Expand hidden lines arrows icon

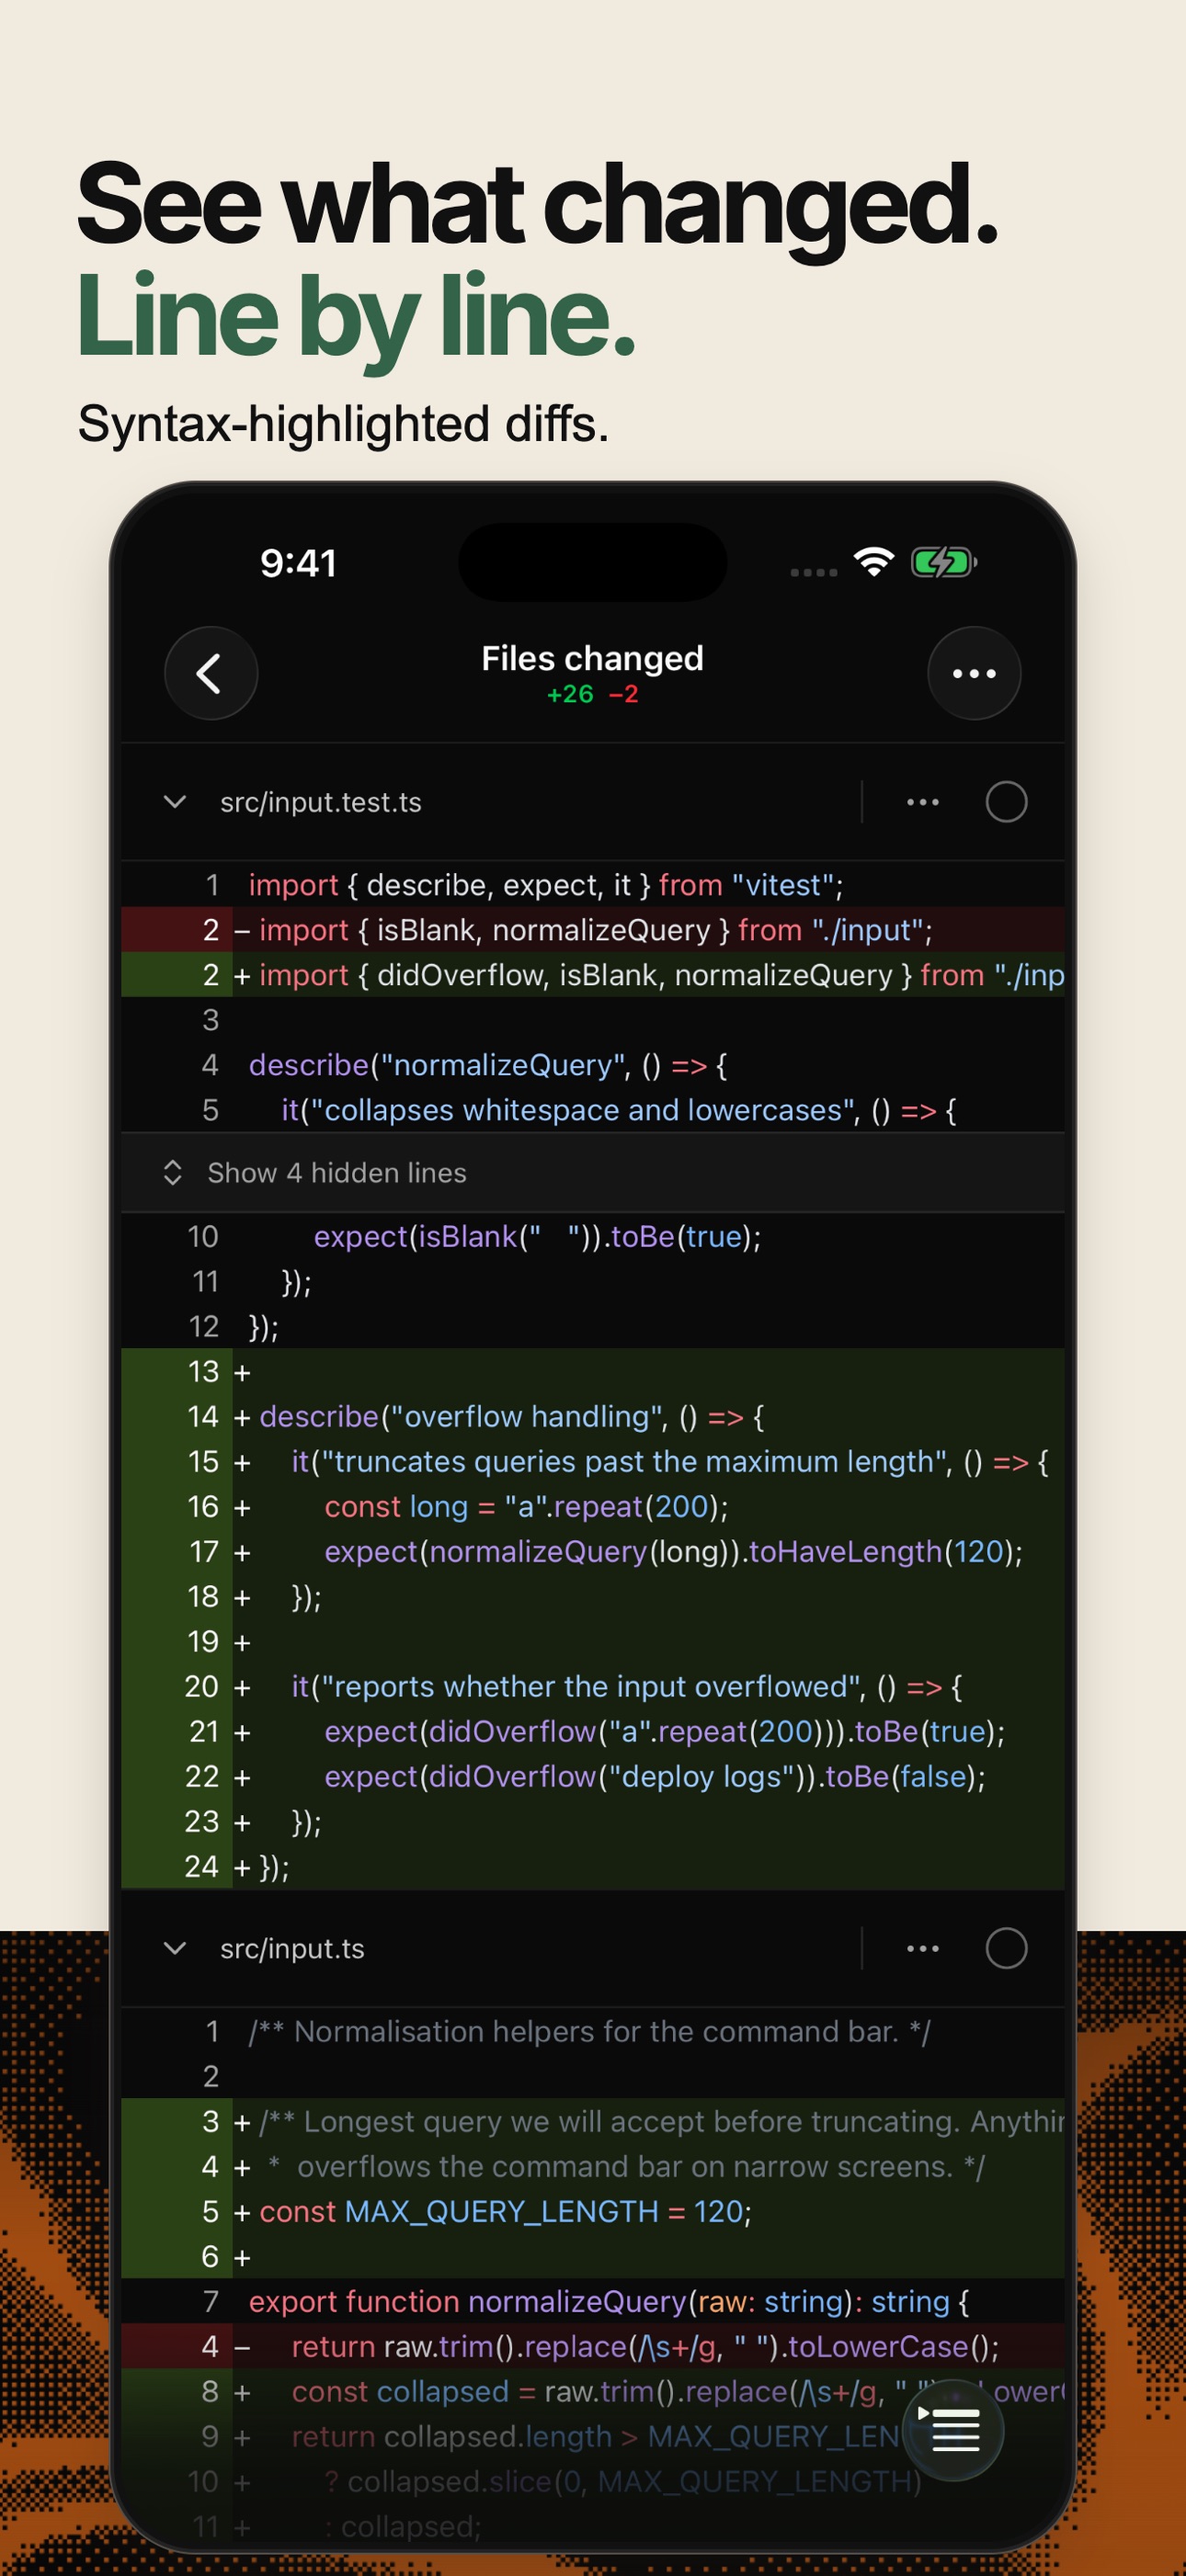[x=173, y=1173]
